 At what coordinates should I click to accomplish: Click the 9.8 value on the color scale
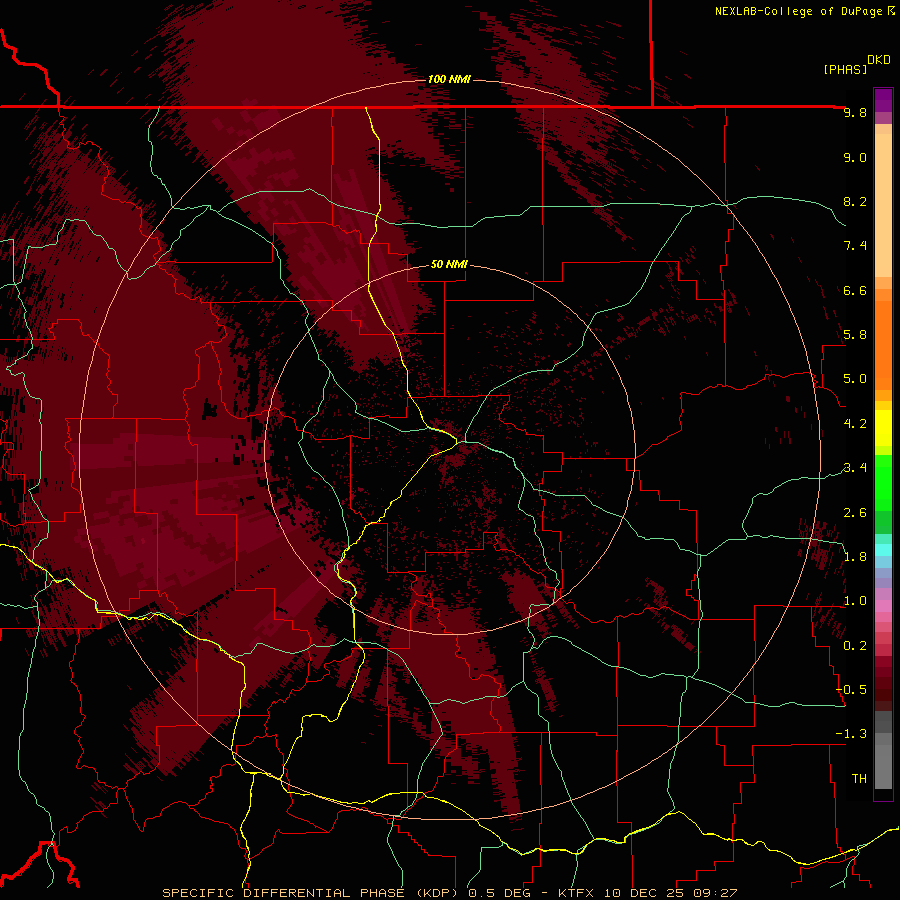(855, 113)
